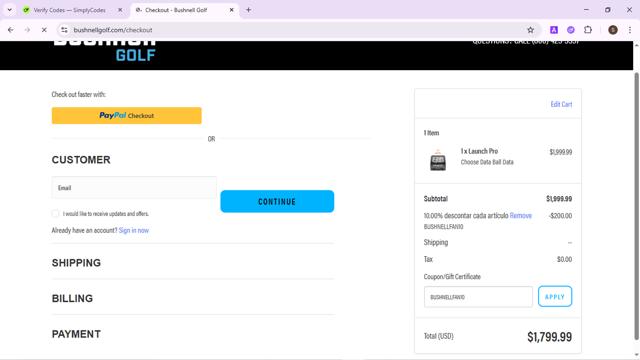Open the Chrome three-dot menu

click(630, 30)
